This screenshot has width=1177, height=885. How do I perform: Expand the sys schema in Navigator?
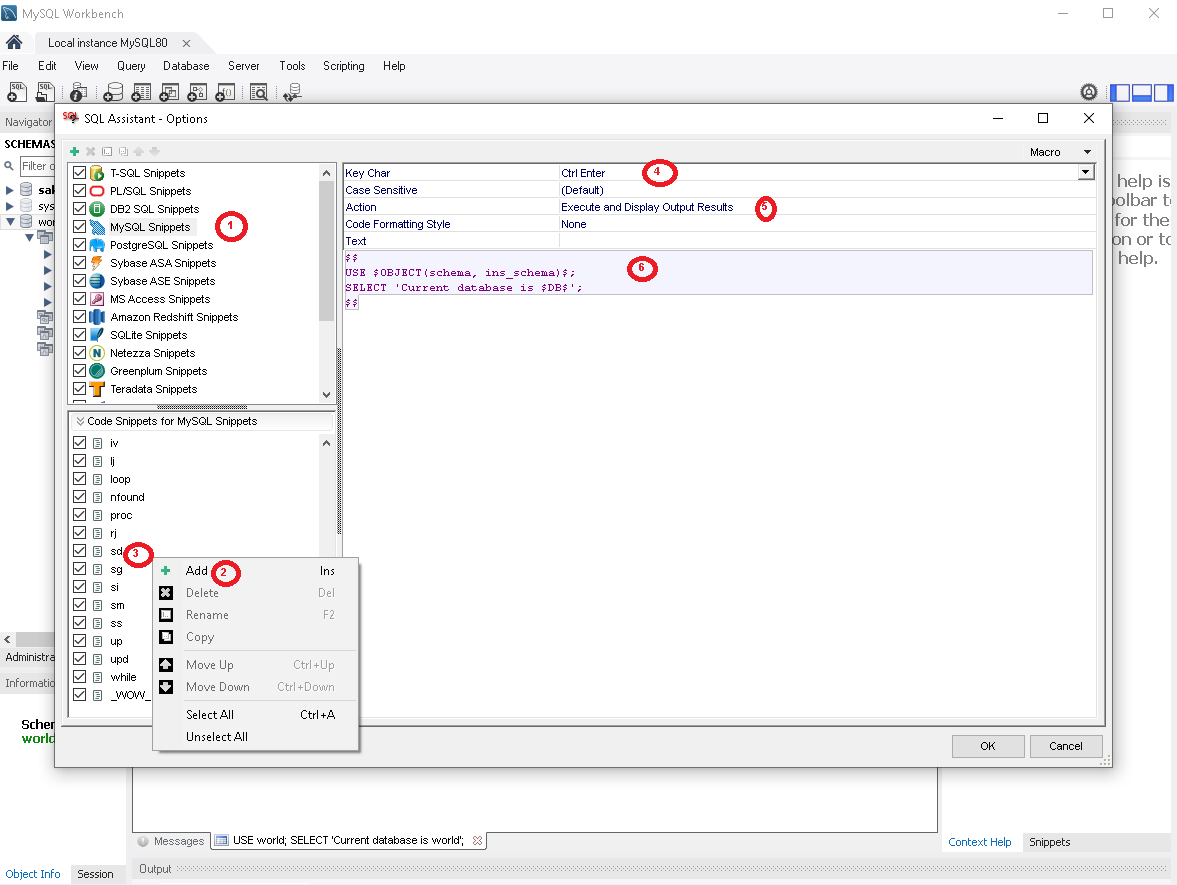[x=10, y=206]
